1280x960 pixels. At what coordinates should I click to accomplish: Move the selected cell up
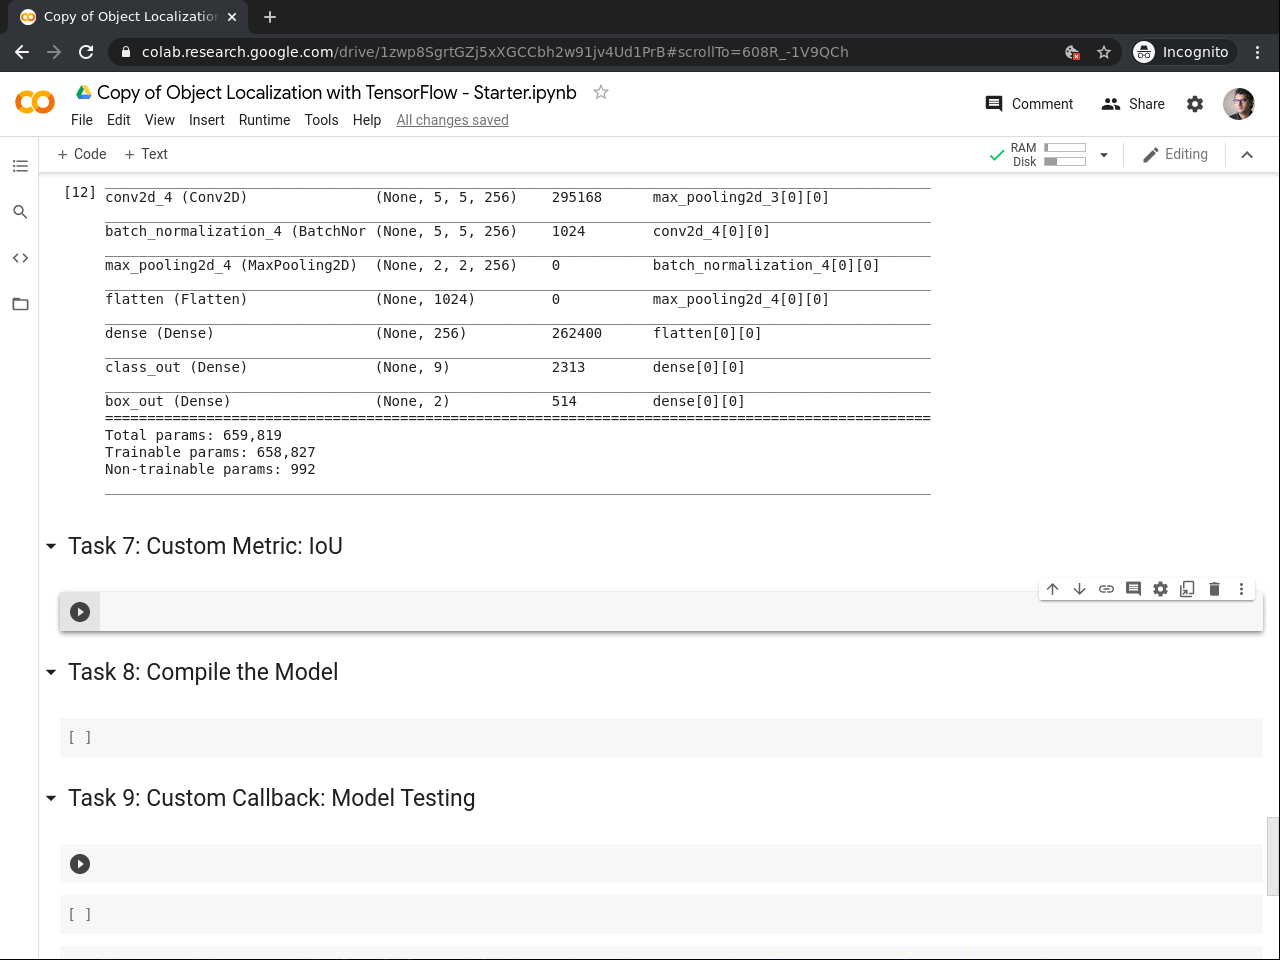(1052, 589)
